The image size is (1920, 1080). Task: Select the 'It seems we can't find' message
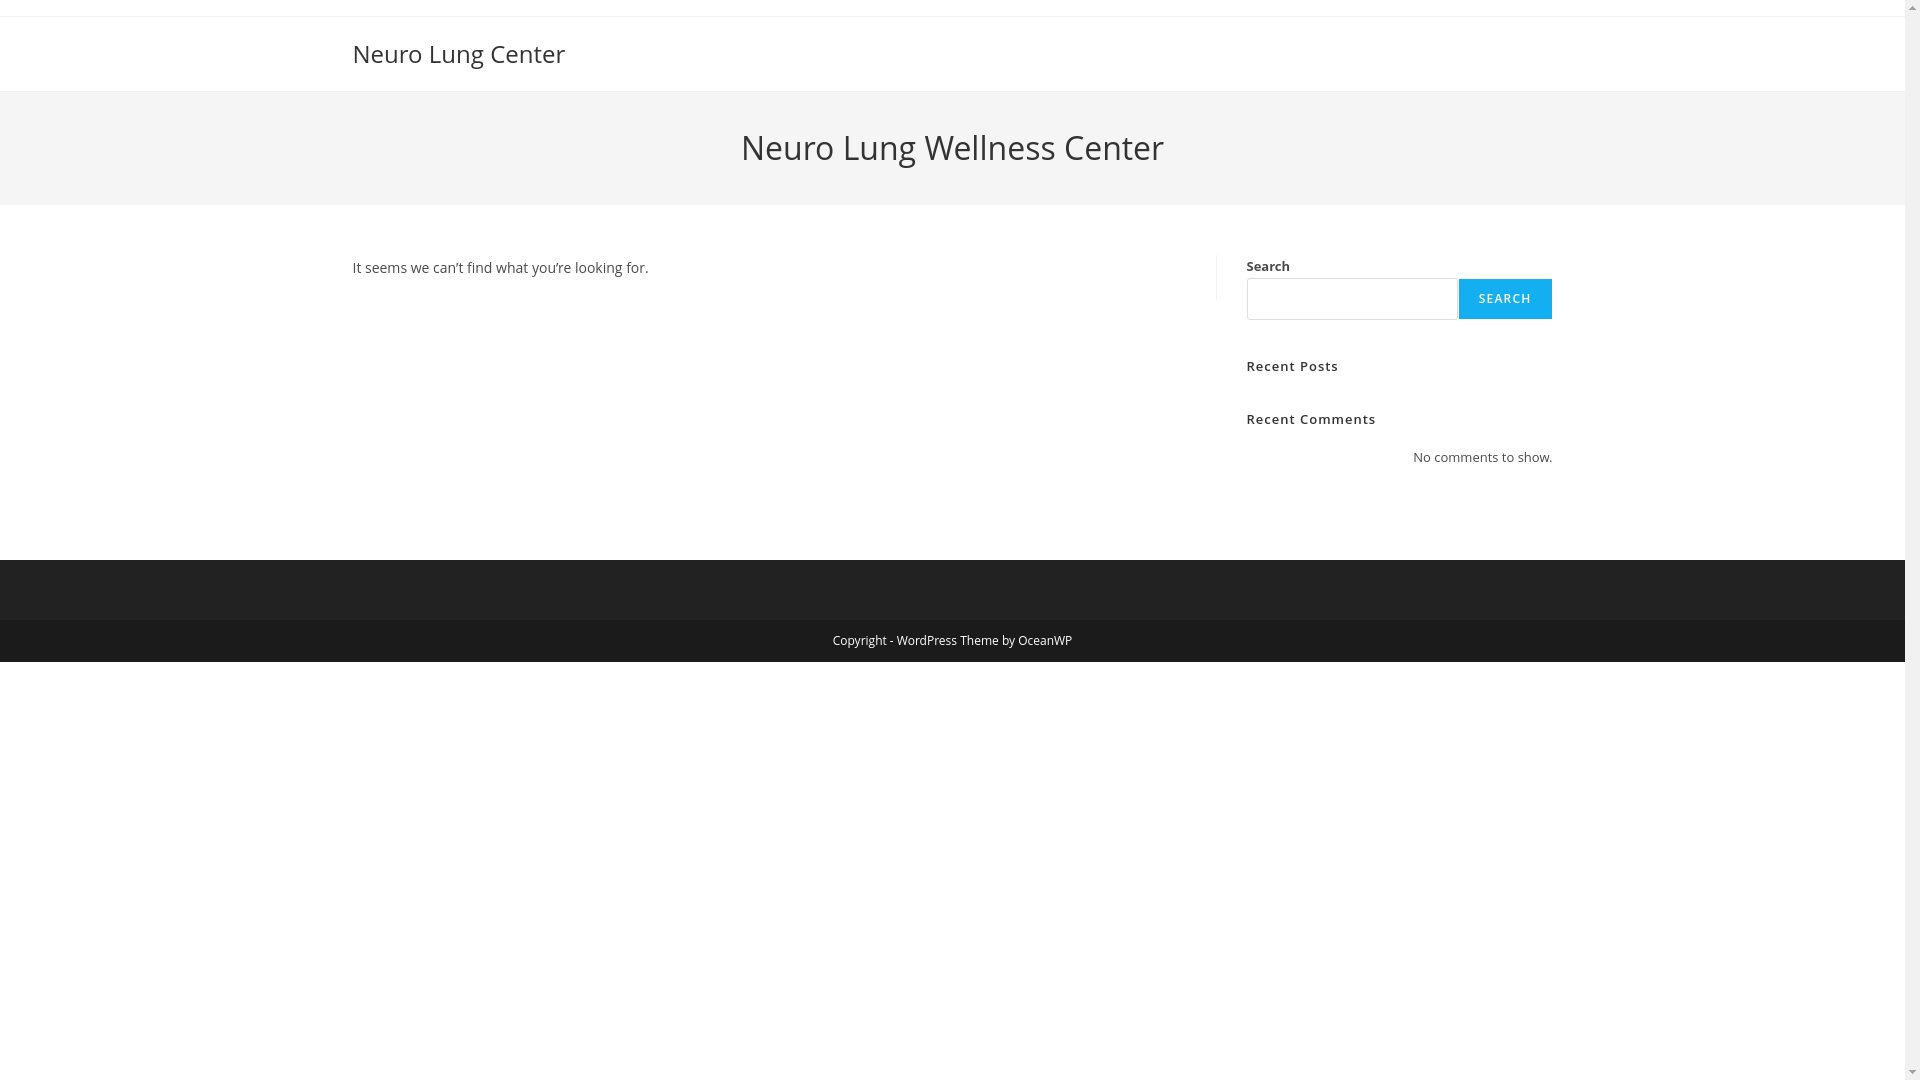point(500,268)
